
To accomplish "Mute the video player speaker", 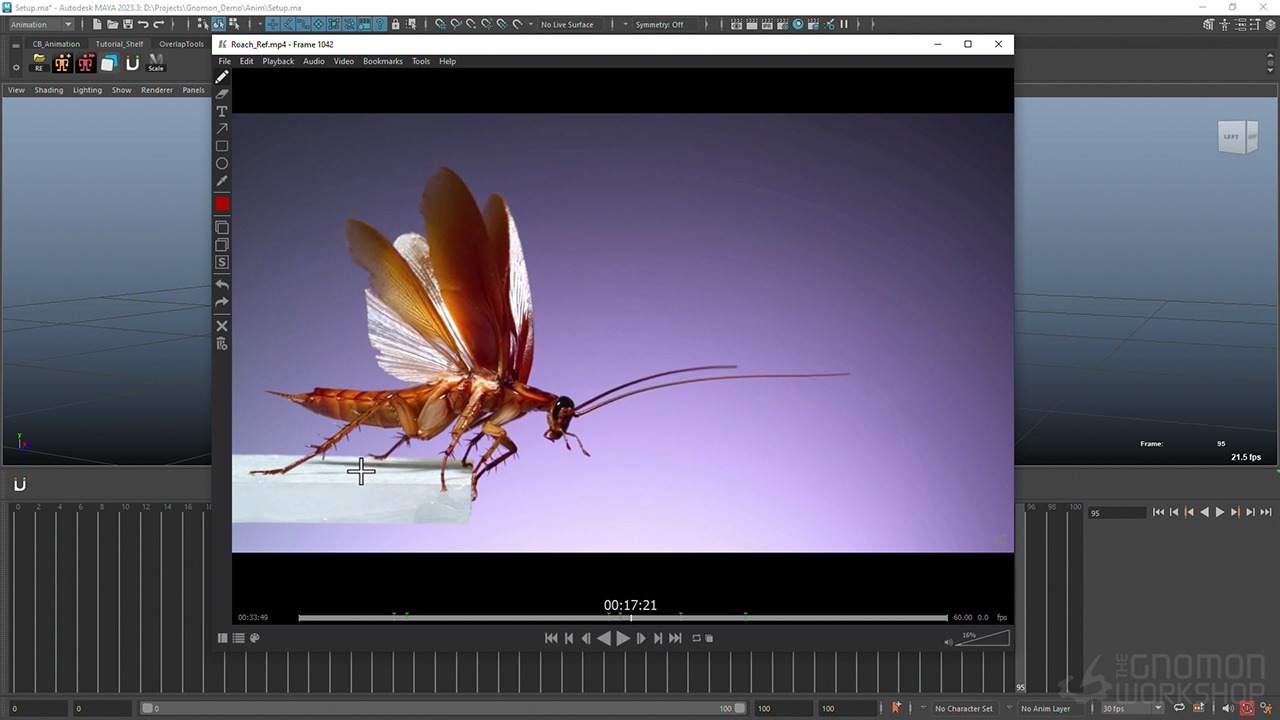I will [x=948, y=642].
